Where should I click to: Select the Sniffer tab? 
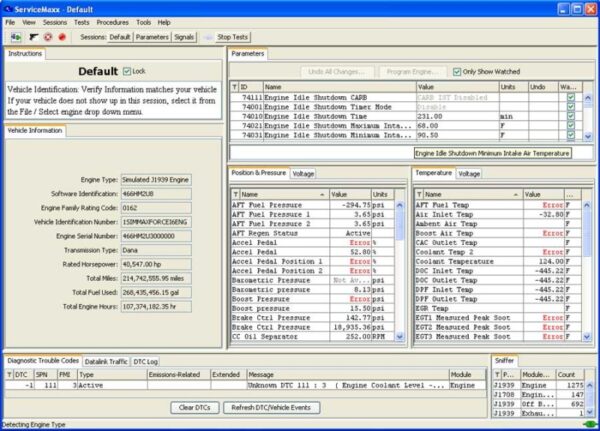(x=504, y=360)
